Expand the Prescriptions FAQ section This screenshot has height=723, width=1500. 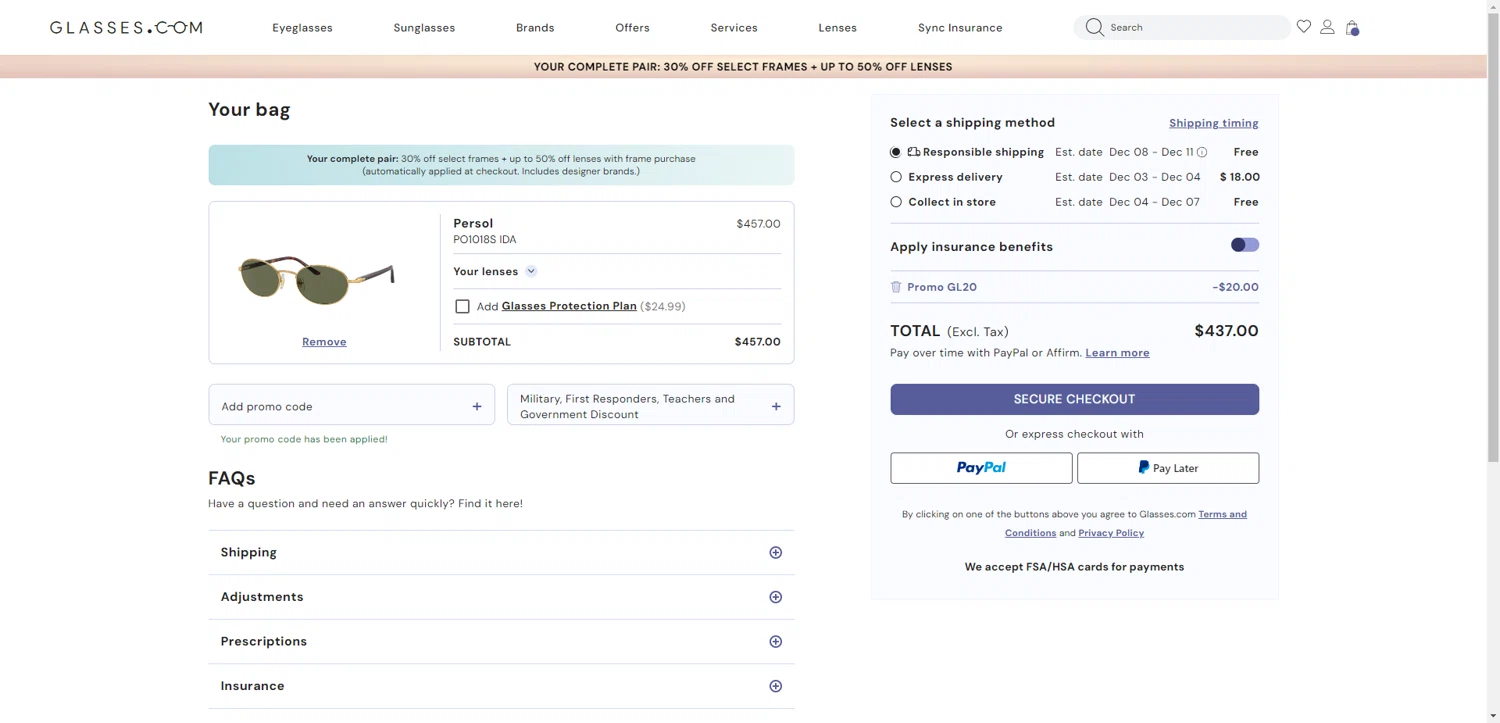pos(775,642)
